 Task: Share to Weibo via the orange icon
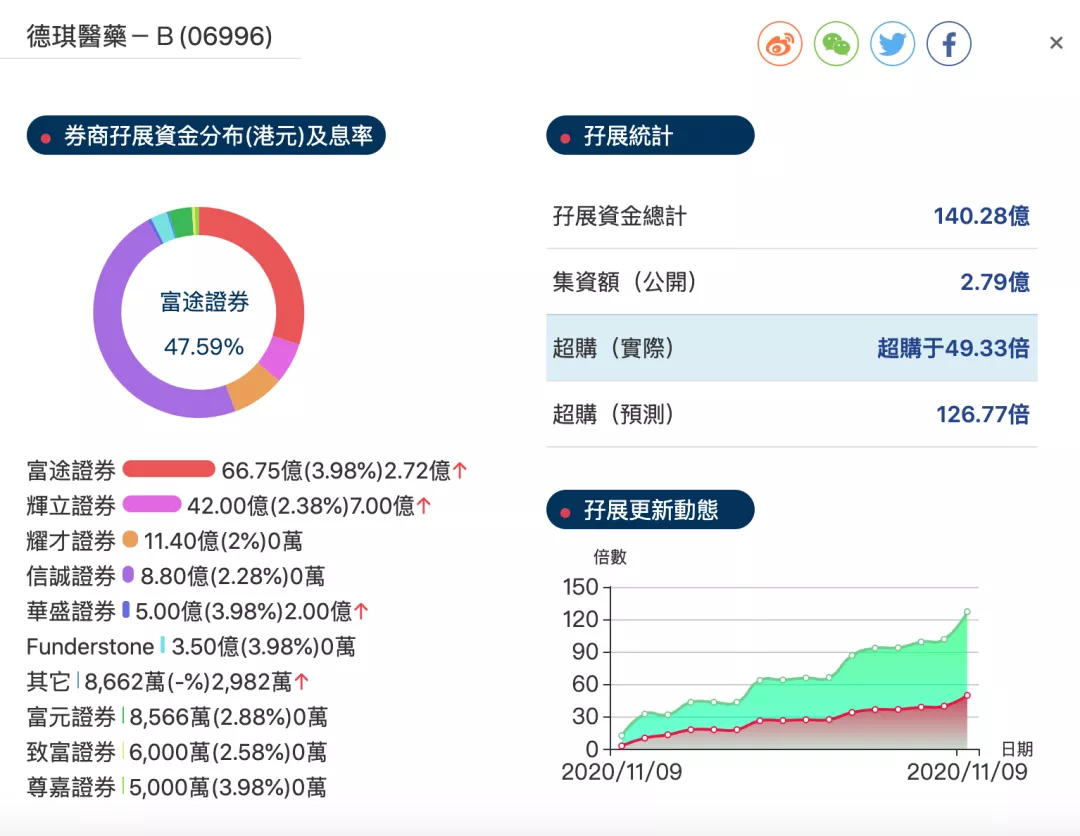780,44
